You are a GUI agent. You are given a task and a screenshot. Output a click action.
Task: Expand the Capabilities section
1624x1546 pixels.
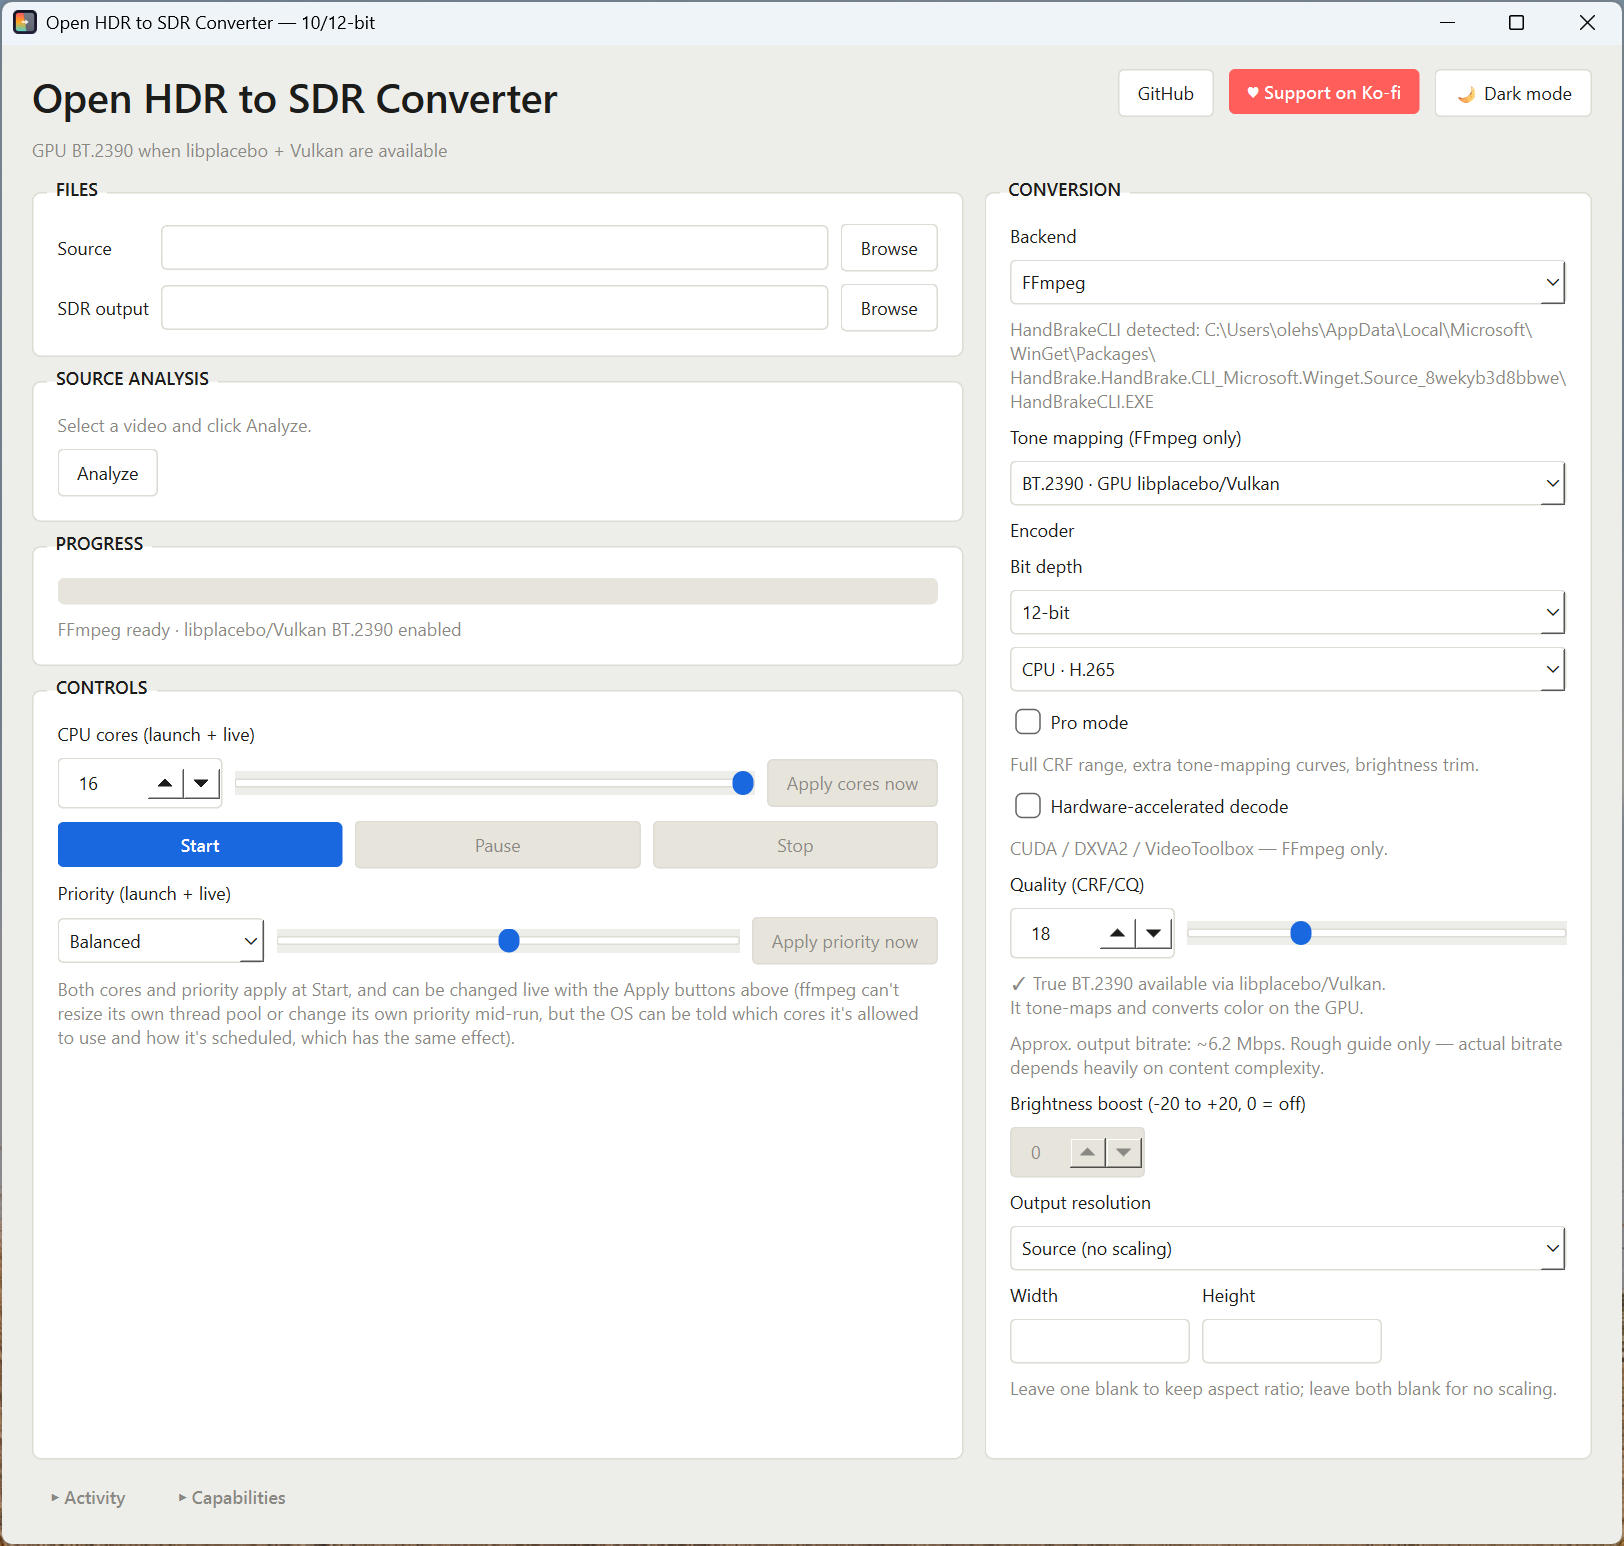[232, 1497]
